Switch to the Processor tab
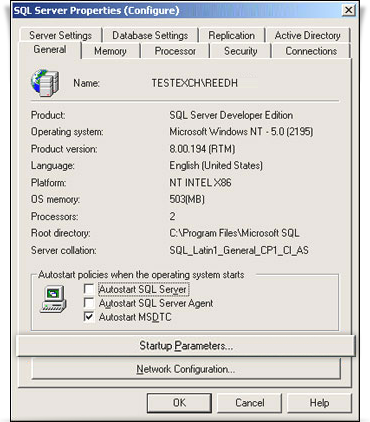 [175, 51]
